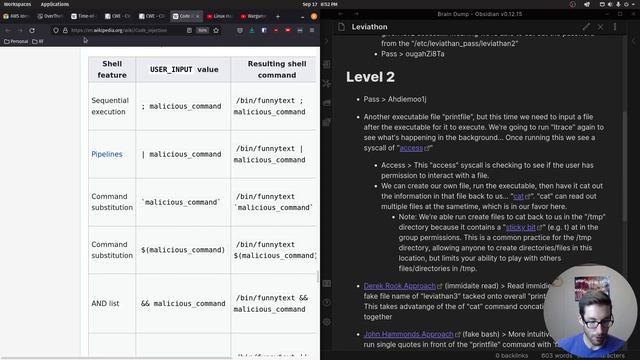Close the active Code injection tab
Image resolution: width=640 pixels, height=360 pixels.
click(198, 16)
